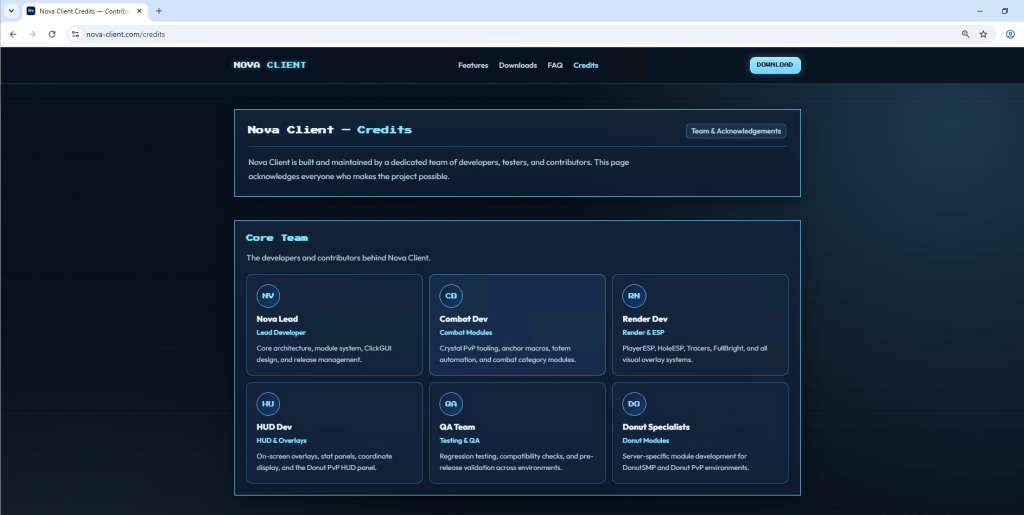Open the browser profile avatar icon
This screenshot has width=1024, height=515.
1010,34
